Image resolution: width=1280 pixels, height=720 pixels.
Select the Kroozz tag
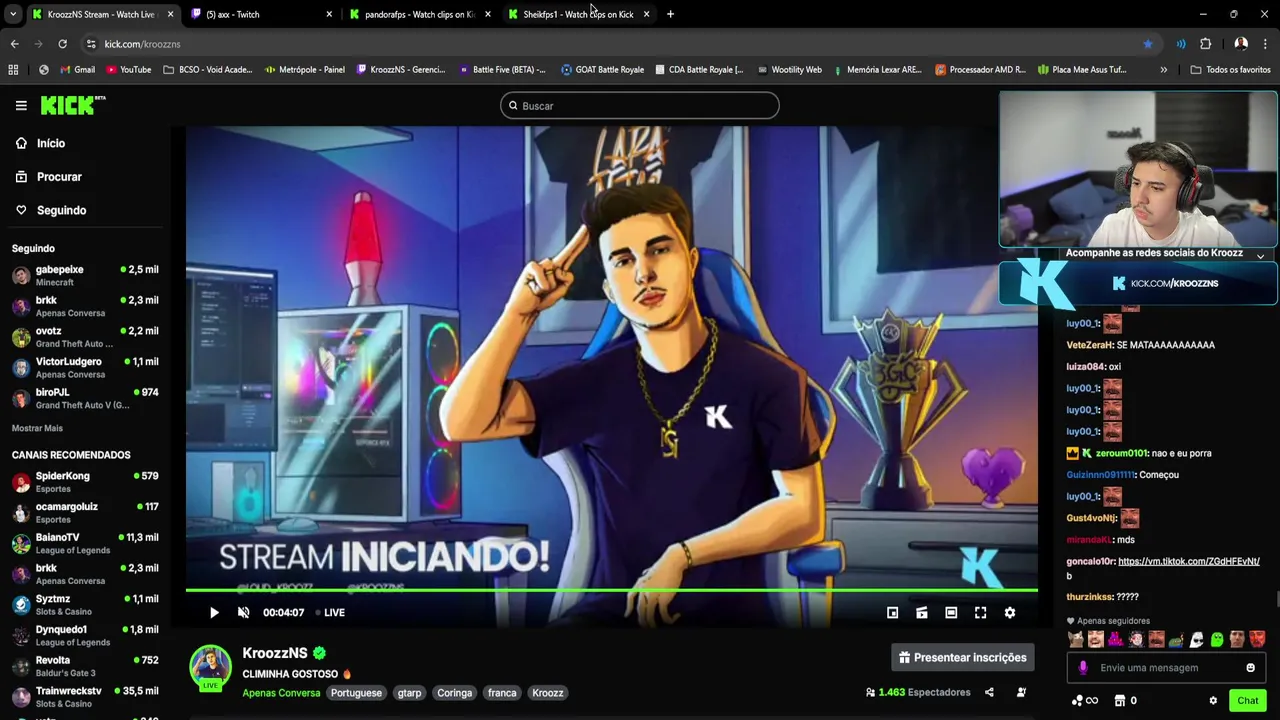point(547,693)
